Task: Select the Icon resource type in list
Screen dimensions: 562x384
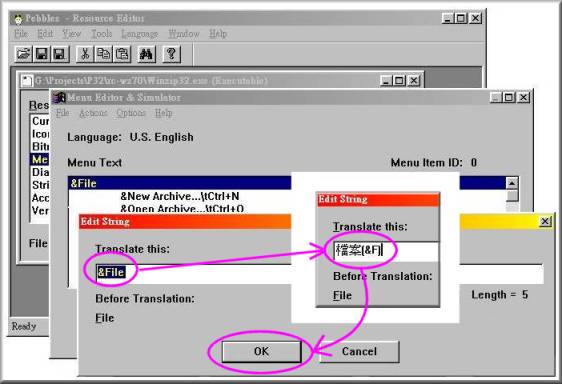Action: (x=40, y=134)
